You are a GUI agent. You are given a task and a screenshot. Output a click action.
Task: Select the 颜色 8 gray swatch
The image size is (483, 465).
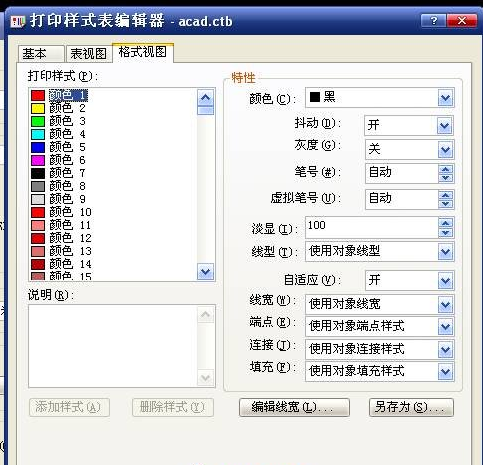(x=38, y=186)
